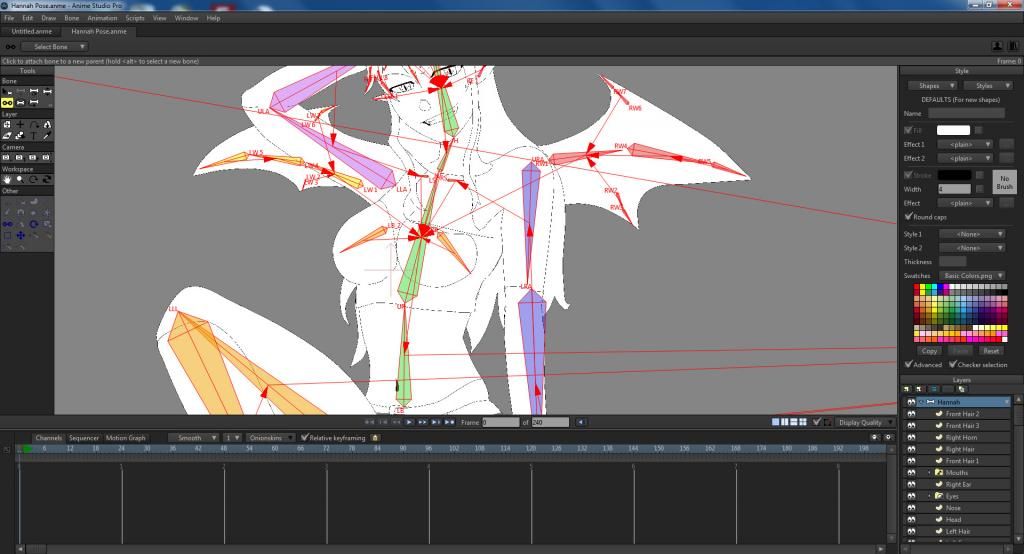Open the Styles dropdown
Image resolution: width=1024 pixels, height=554 pixels.
(988, 86)
